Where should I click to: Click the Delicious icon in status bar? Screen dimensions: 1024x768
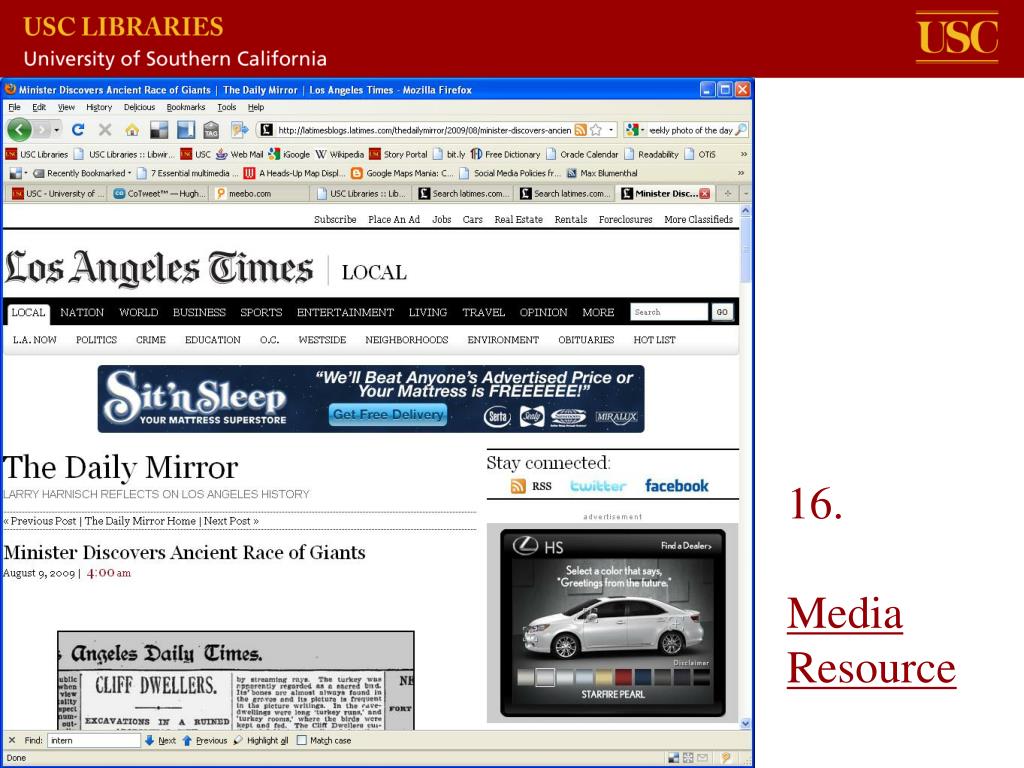(x=674, y=758)
